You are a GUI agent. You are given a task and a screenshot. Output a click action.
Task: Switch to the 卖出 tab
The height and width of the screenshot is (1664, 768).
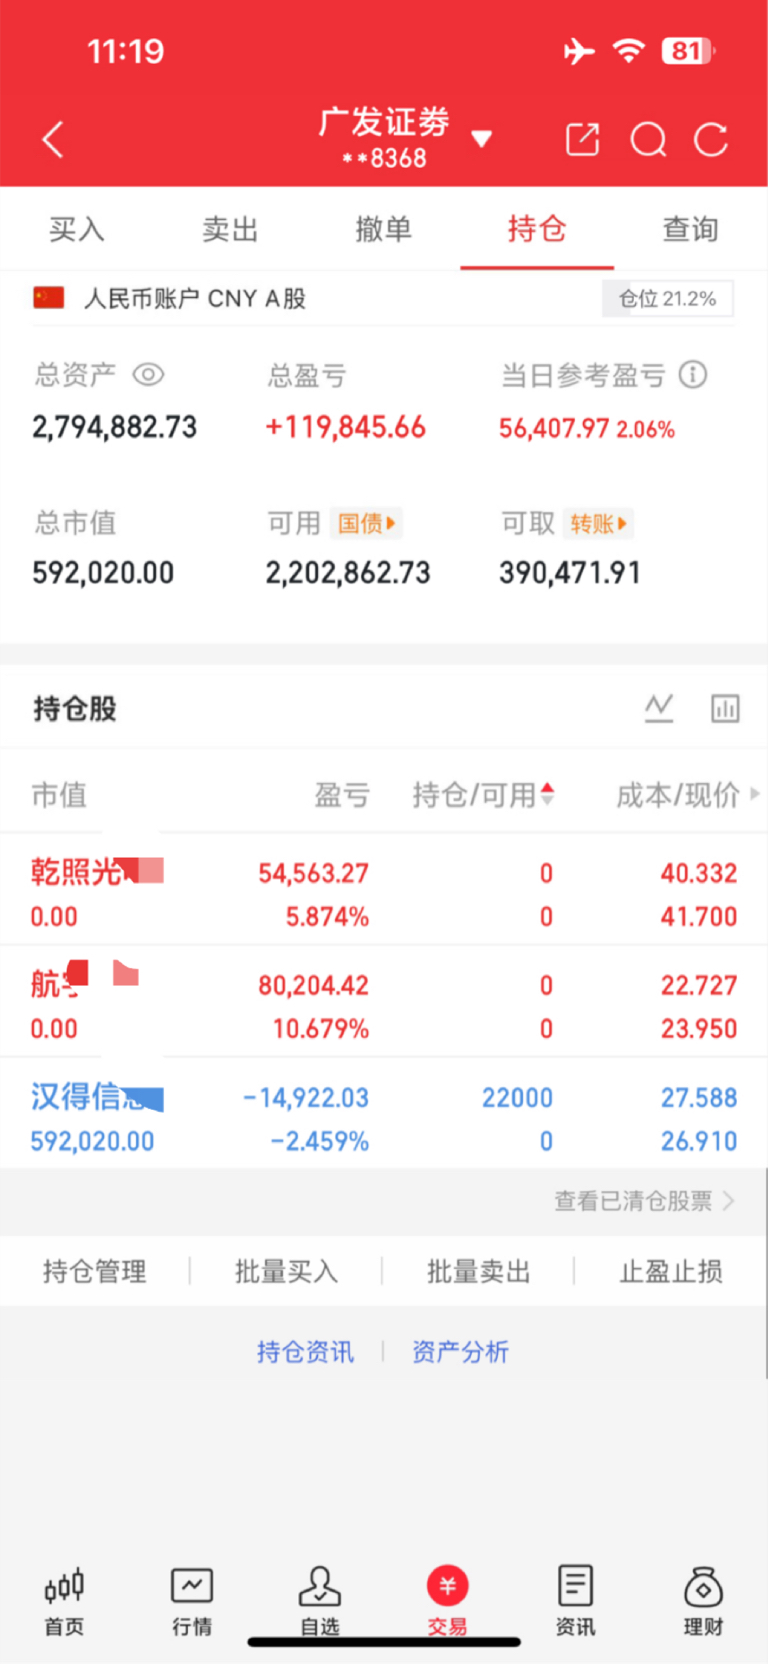pos(230,229)
